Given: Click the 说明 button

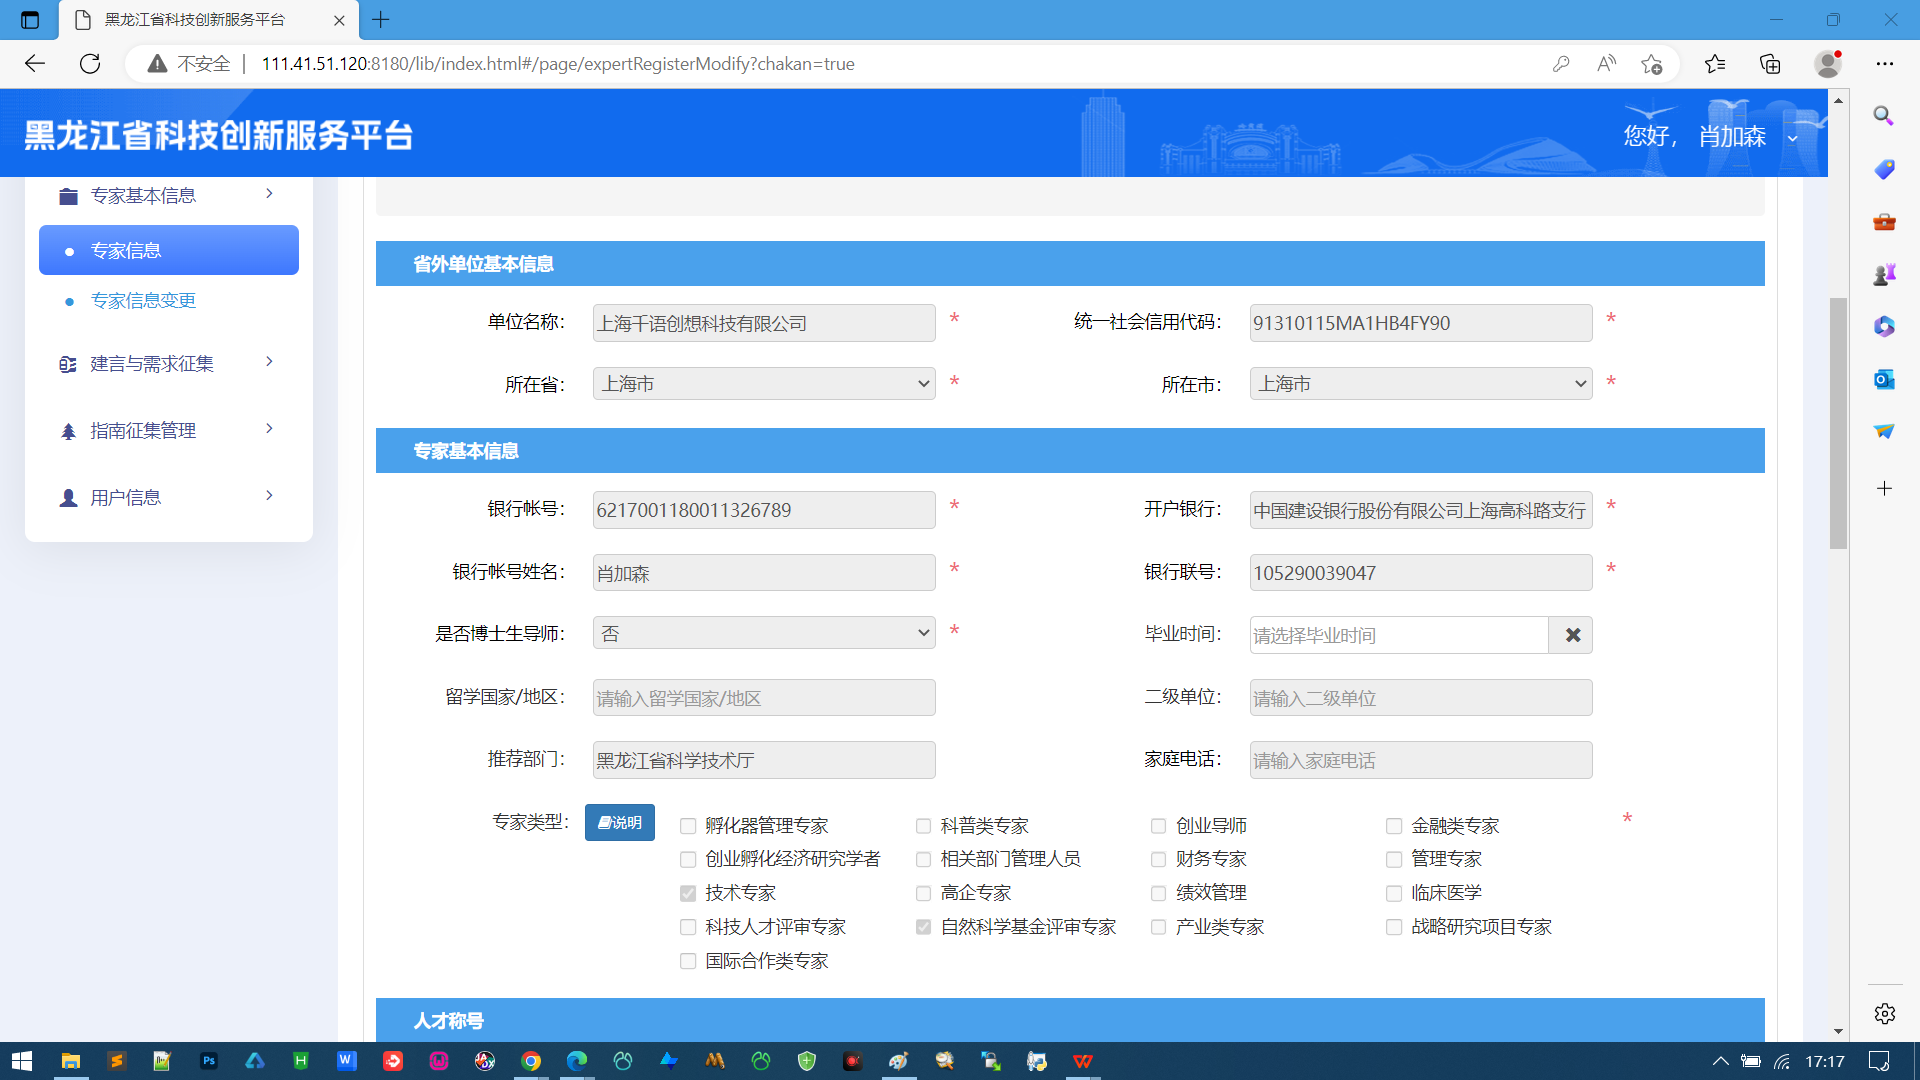Looking at the screenshot, I should tap(620, 823).
